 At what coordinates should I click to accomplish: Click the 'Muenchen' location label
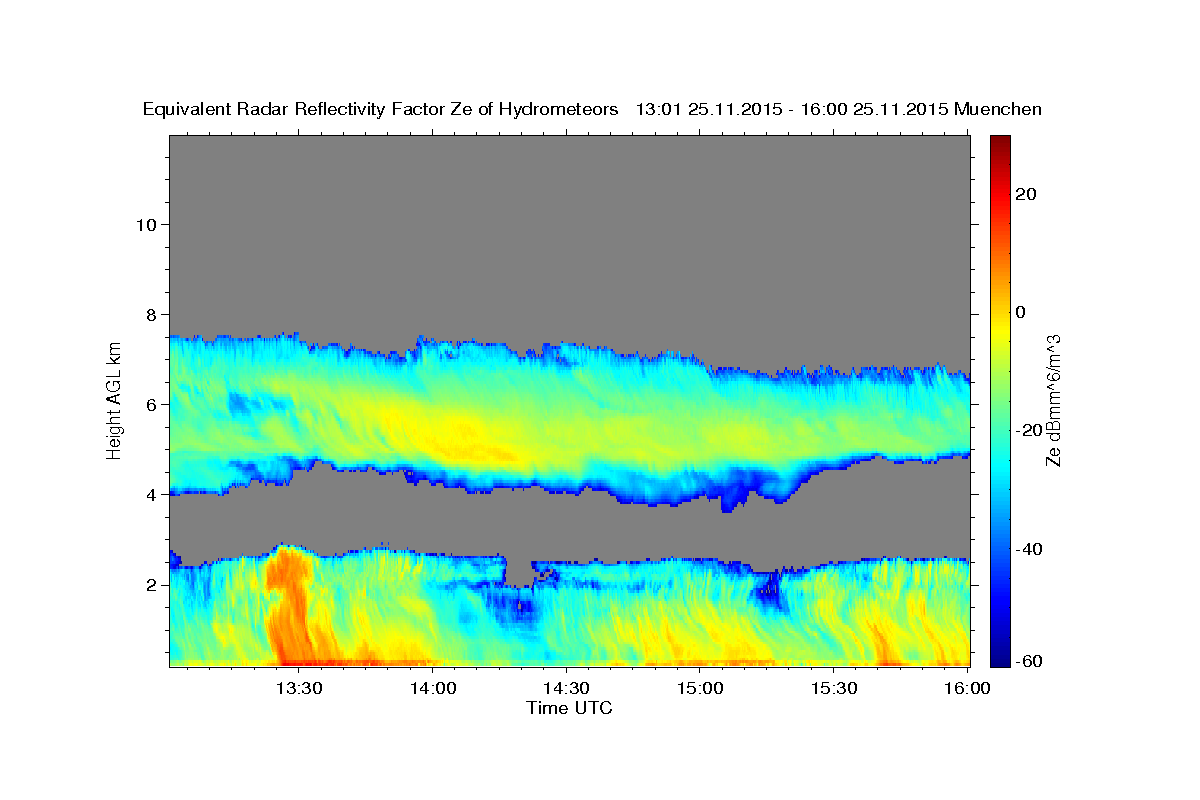click(x=998, y=109)
